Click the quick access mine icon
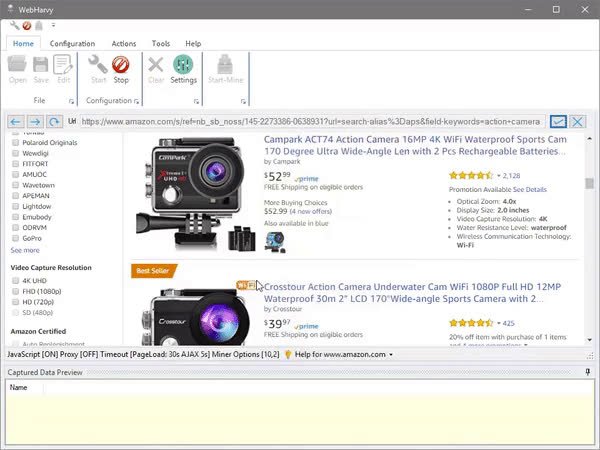Screen dimensions: 600x450 click(x=39, y=26)
